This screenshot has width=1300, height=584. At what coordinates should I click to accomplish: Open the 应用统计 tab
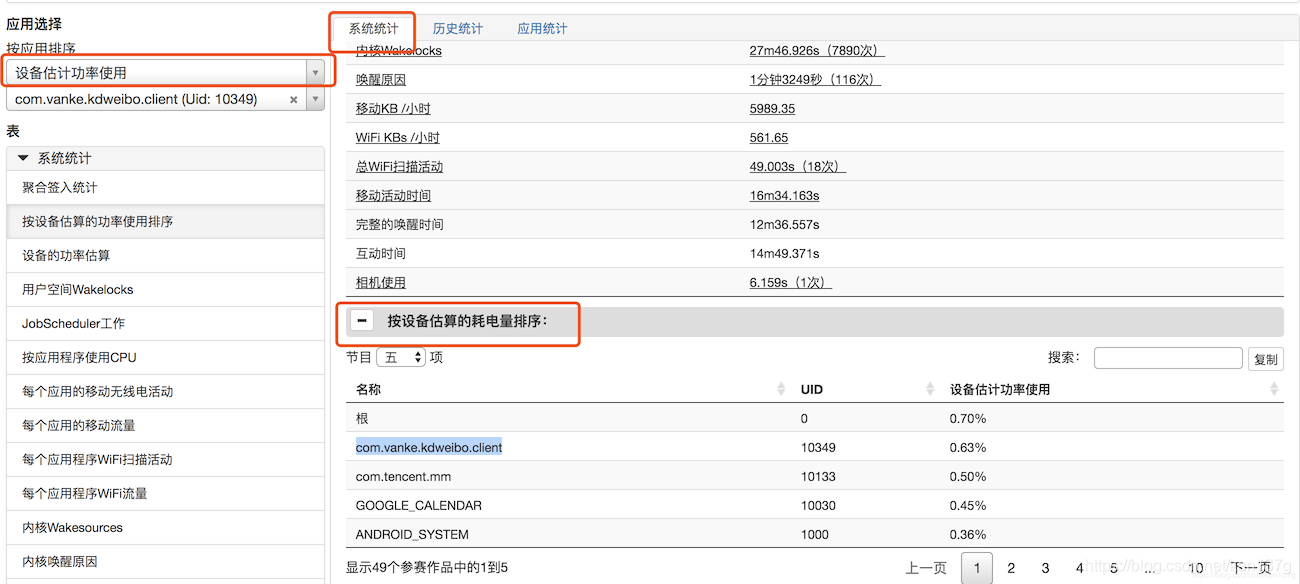[x=542, y=29]
